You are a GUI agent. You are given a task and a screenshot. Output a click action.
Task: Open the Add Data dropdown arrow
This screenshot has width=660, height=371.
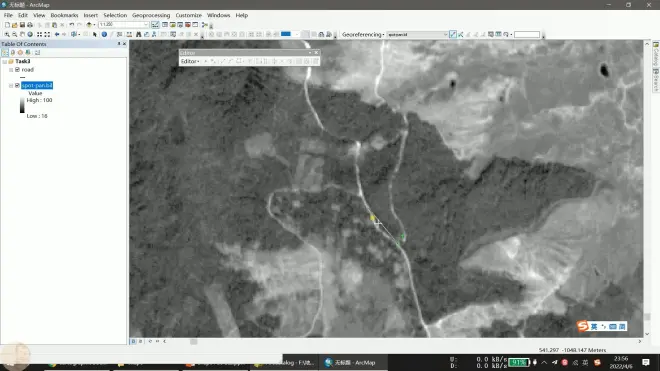pos(94,25)
